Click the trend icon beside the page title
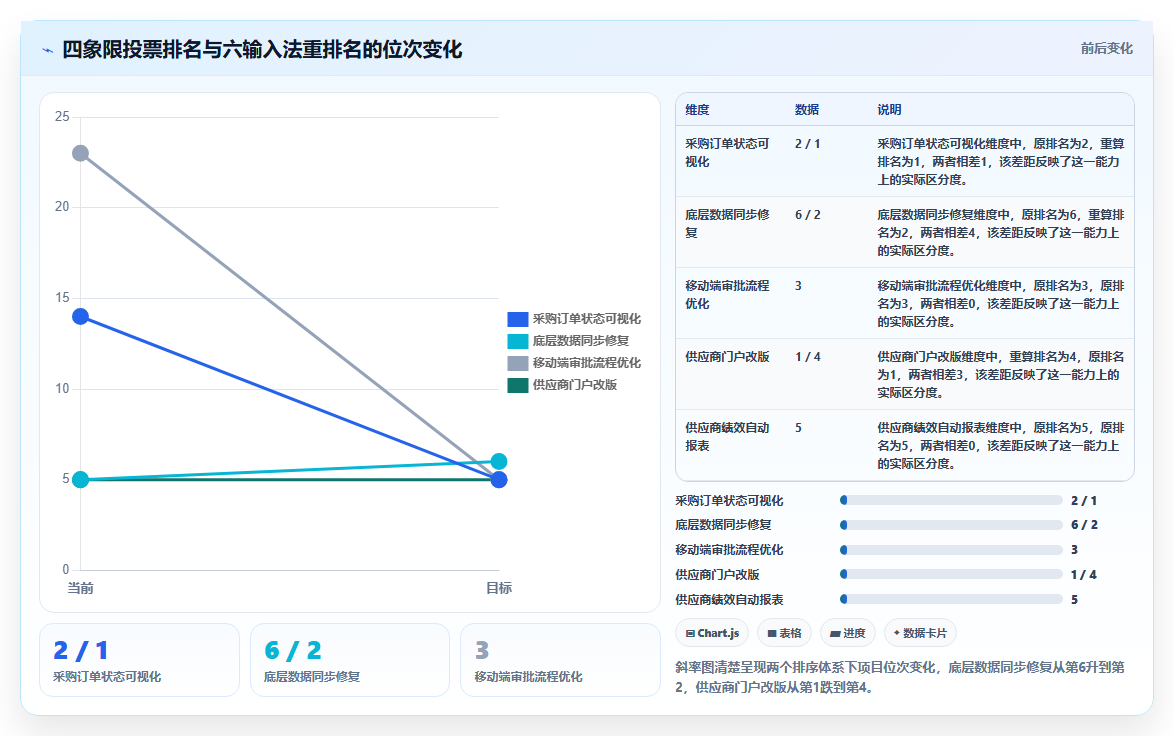 pos(48,50)
